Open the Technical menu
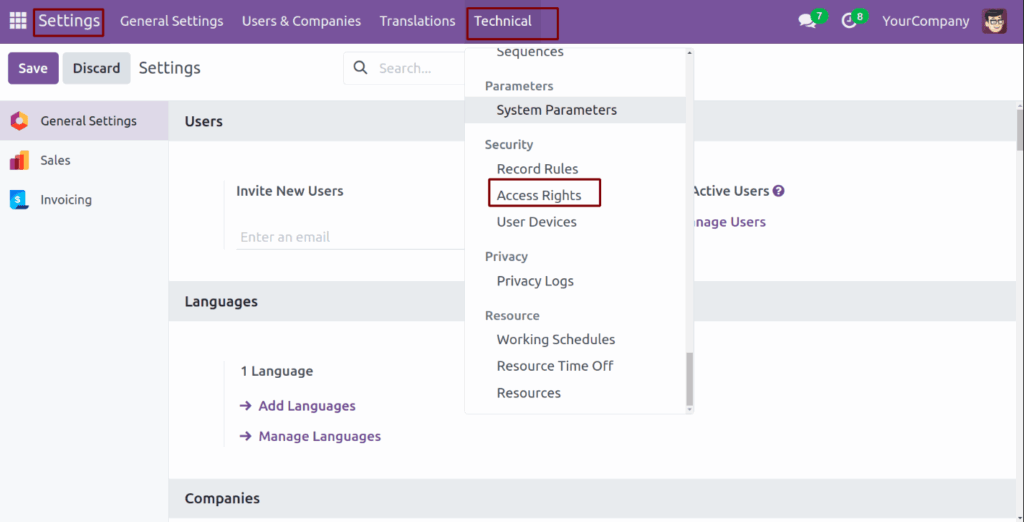Image resolution: width=1024 pixels, height=522 pixels. 503,21
